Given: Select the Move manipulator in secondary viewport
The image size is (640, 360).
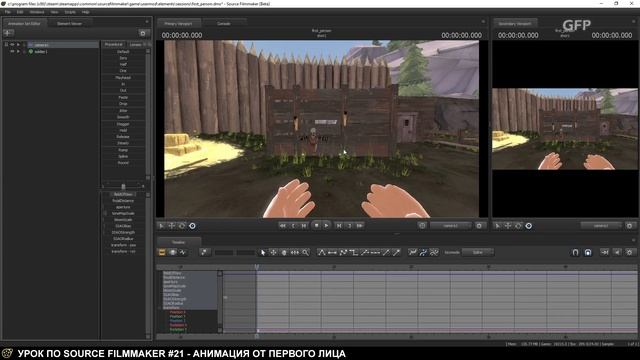Looking at the screenshot, I should (x=508, y=226).
